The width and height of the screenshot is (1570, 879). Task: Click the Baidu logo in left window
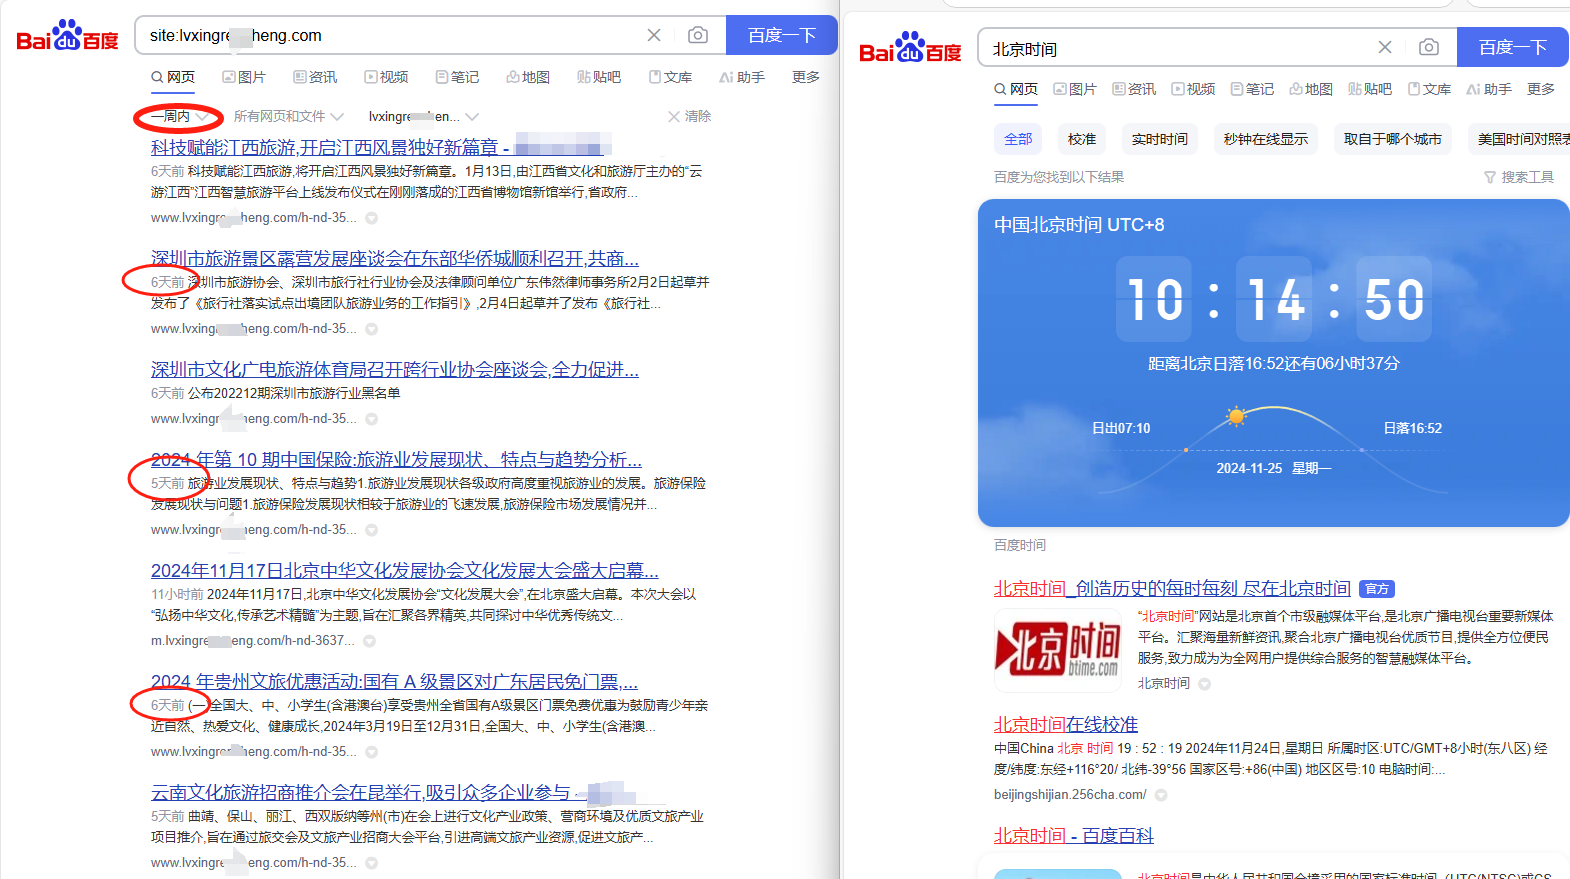tap(68, 36)
